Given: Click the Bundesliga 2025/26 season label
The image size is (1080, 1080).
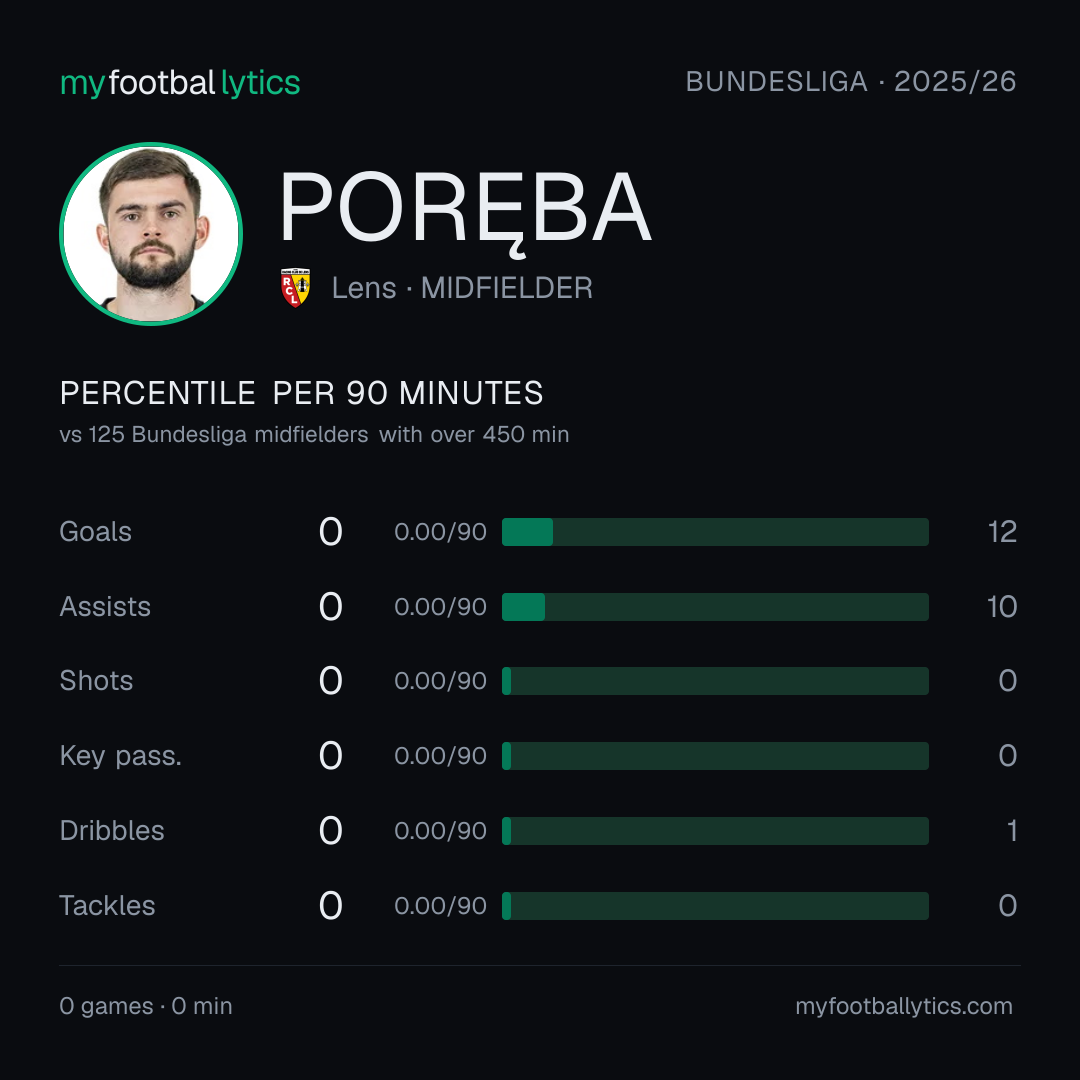Looking at the screenshot, I should 851,82.
